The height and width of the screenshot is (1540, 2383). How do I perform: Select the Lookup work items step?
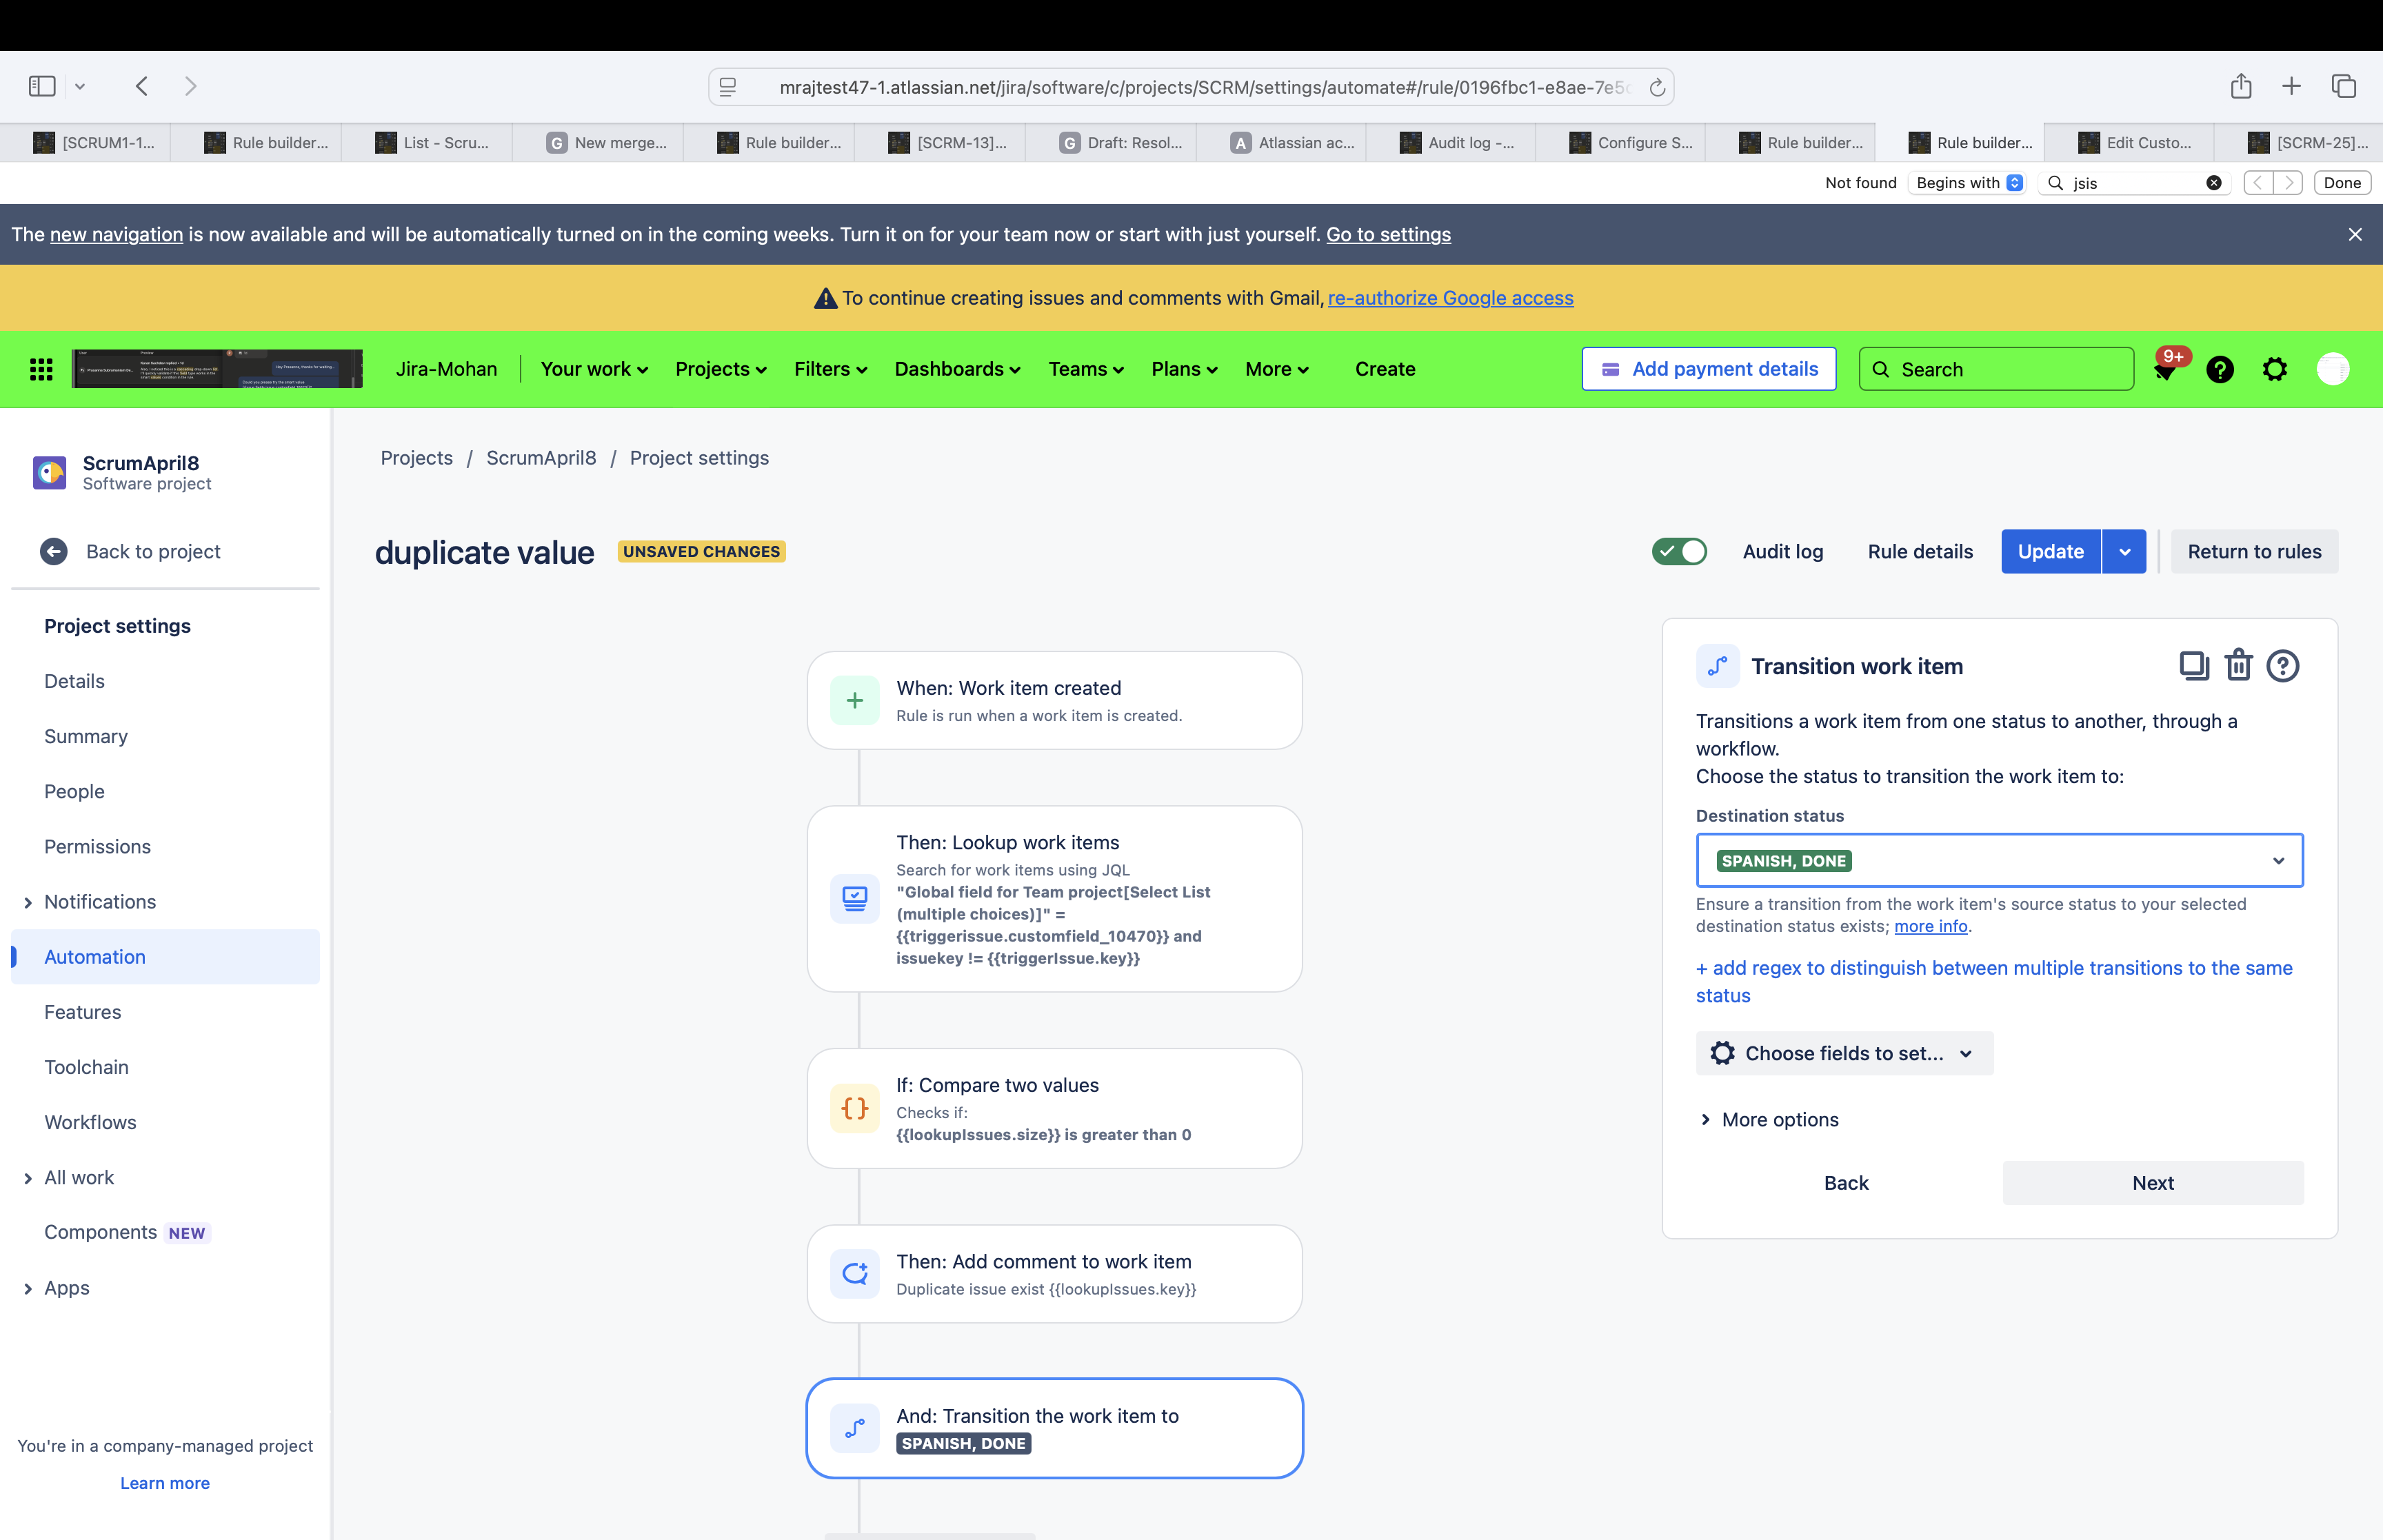(x=1054, y=898)
